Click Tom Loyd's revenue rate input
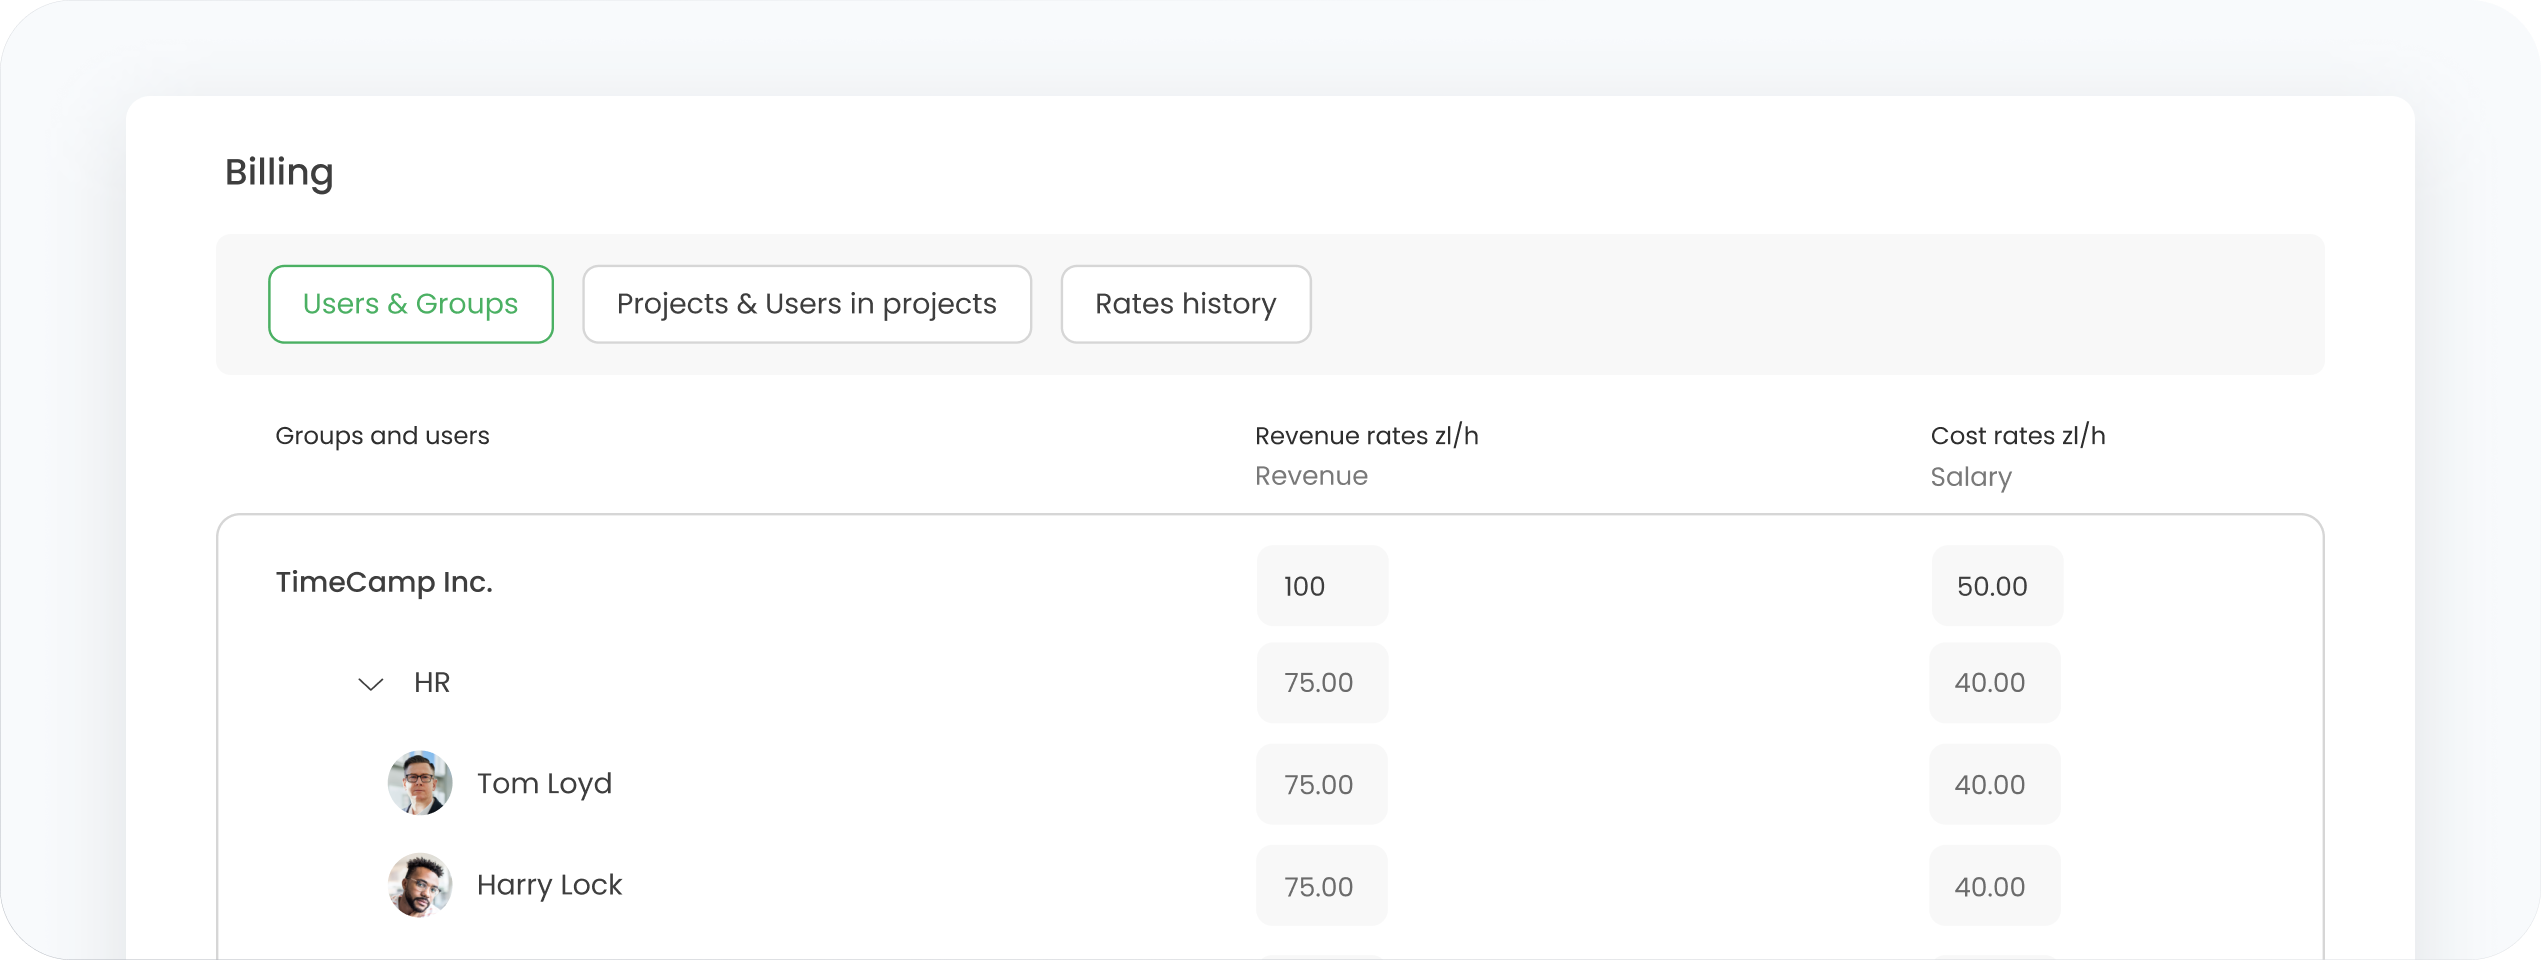The height and width of the screenshot is (960, 2541). pyautogui.click(x=1321, y=785)
